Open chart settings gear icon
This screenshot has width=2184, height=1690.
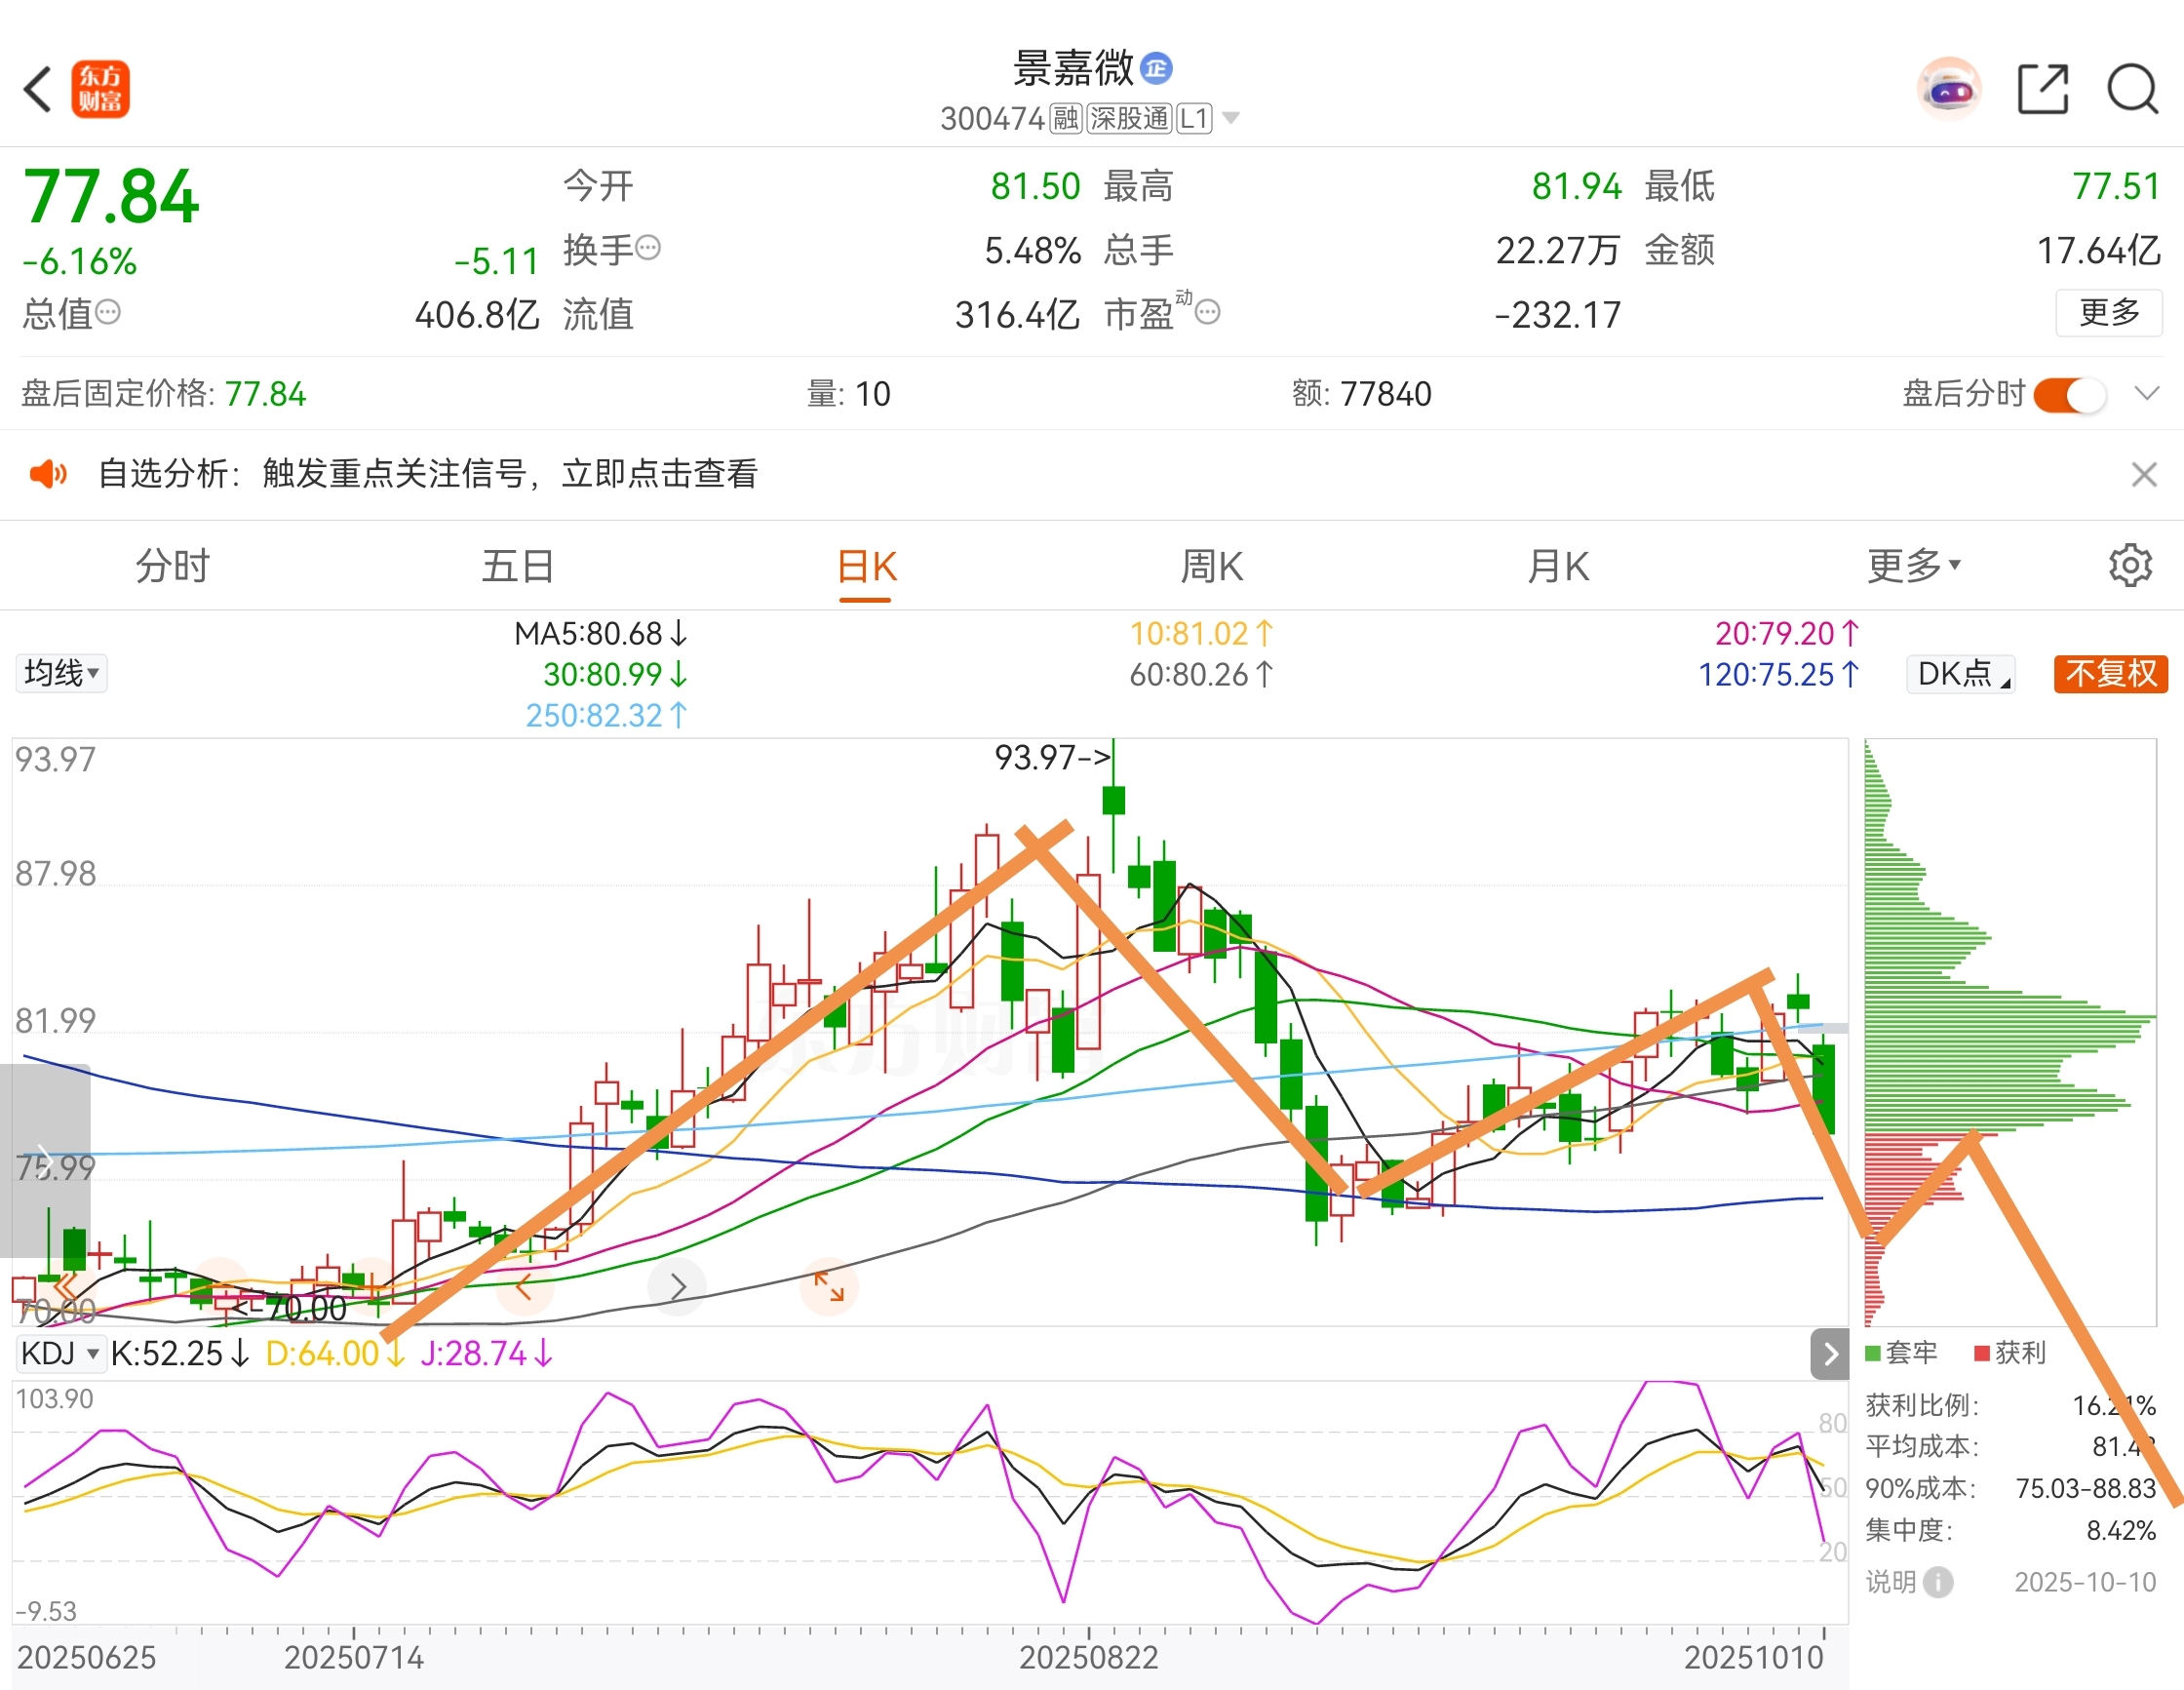(2130, 566)
